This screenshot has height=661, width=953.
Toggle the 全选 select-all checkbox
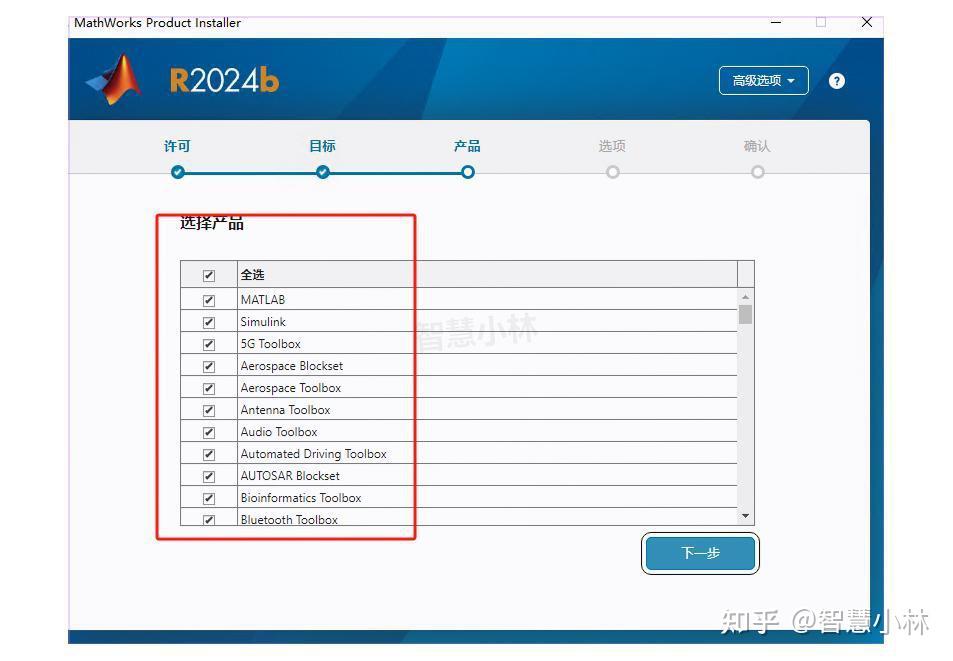tap(209, 275)
